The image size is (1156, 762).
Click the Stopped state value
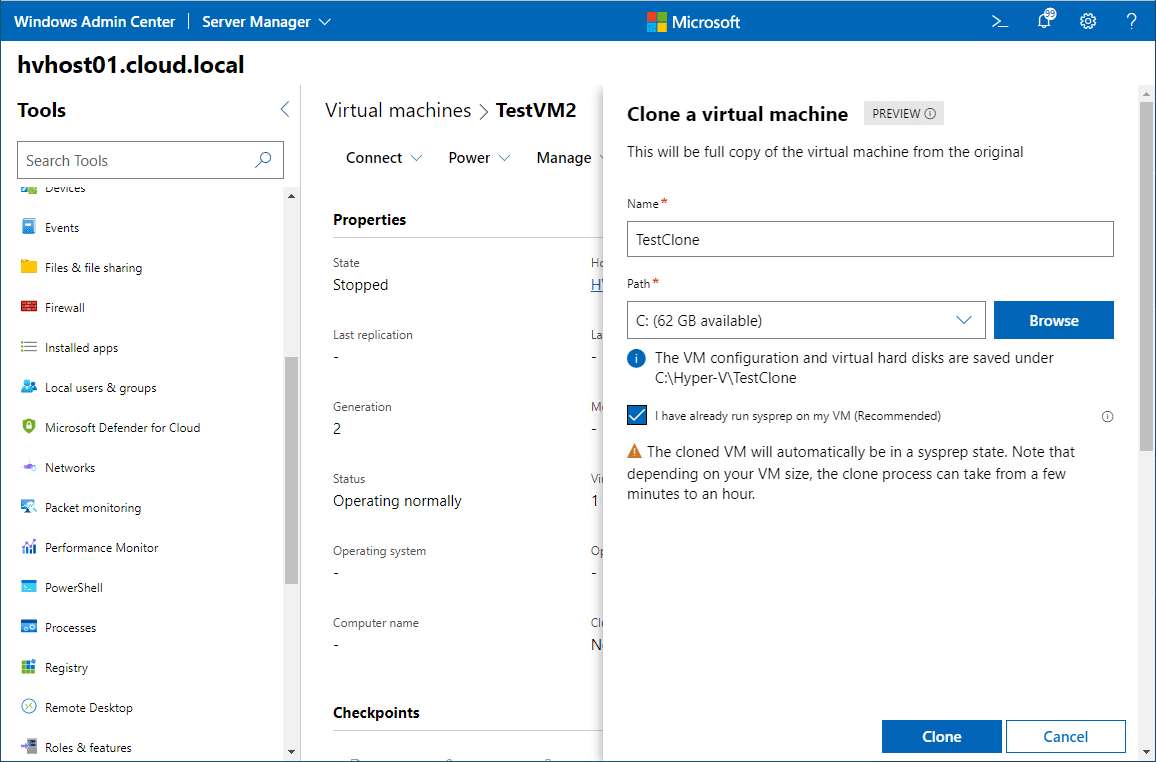tap(361, 285)
